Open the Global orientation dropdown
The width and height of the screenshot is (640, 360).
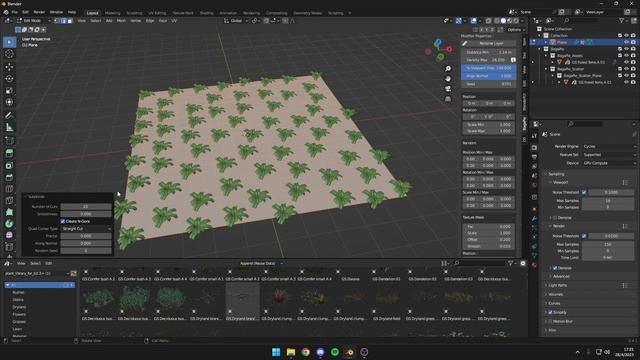coord(236,20)
